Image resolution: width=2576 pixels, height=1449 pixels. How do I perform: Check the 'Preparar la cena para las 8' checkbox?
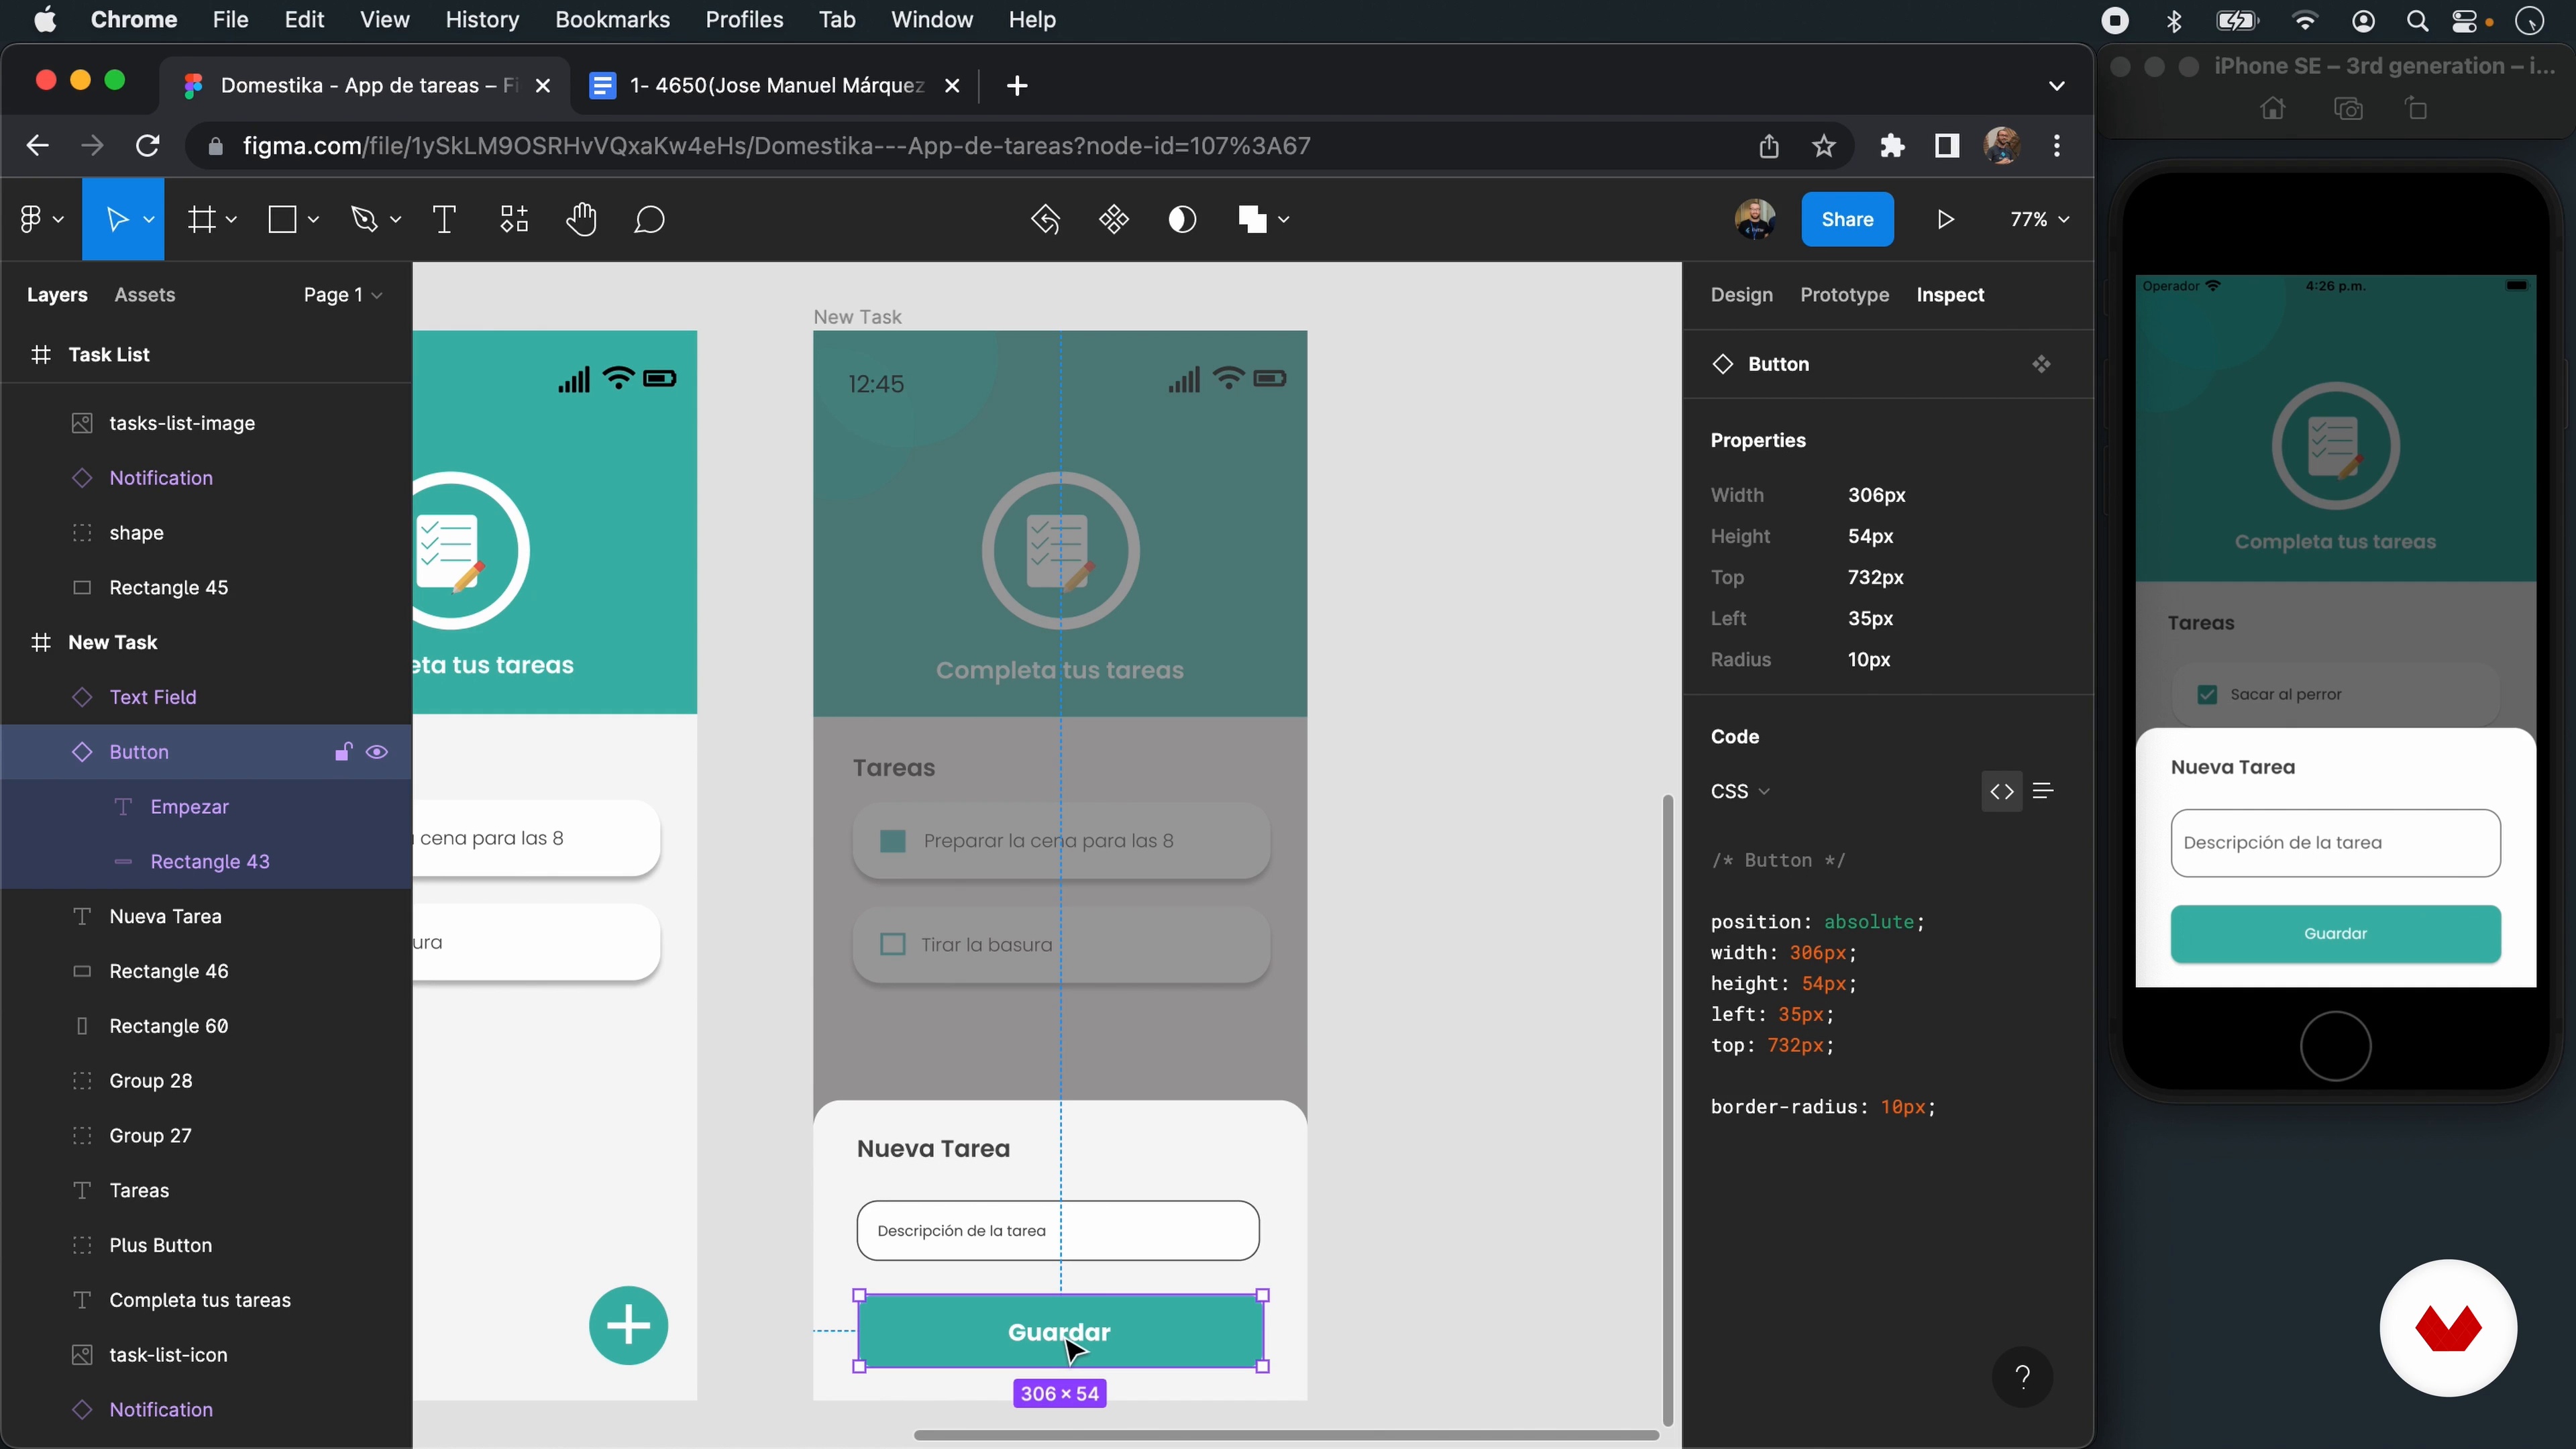pos(892,841)
